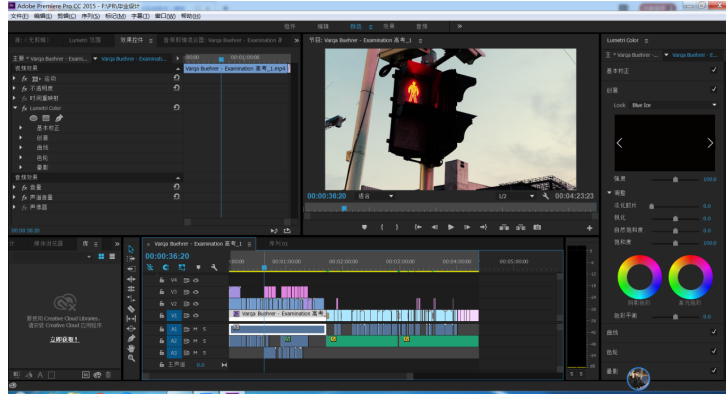Export frame with camera icon in Program monitor
The height and width of the screenshot is (398, 726).
coord(537,227)
